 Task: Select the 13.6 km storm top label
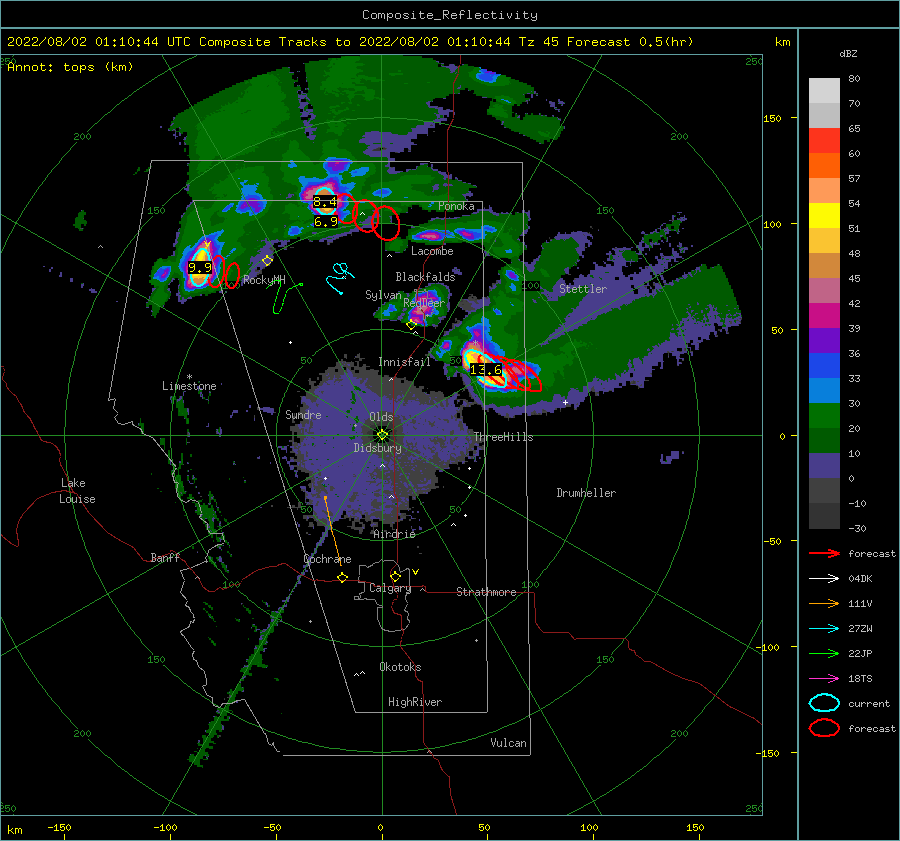(x=486, y=370)
